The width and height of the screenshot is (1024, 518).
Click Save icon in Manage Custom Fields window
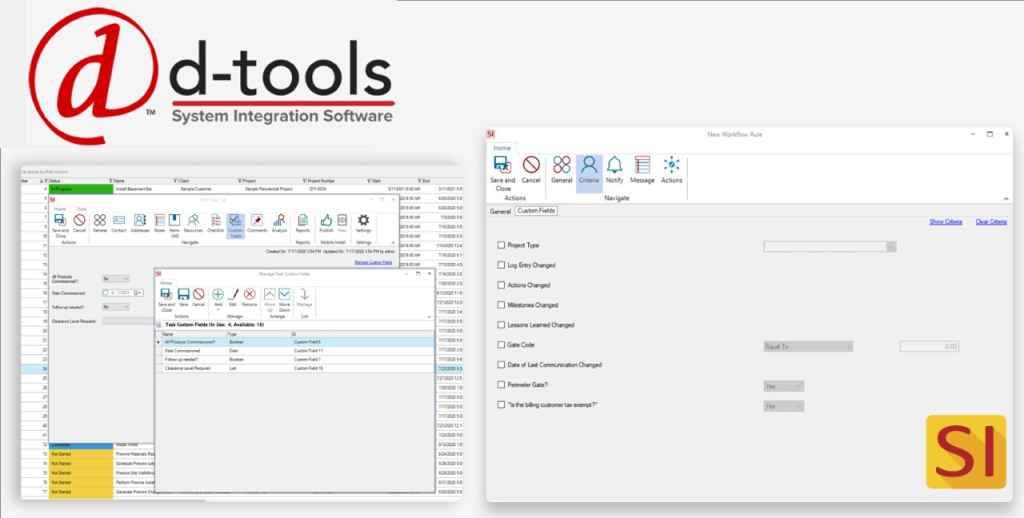(x=184, y=297)
